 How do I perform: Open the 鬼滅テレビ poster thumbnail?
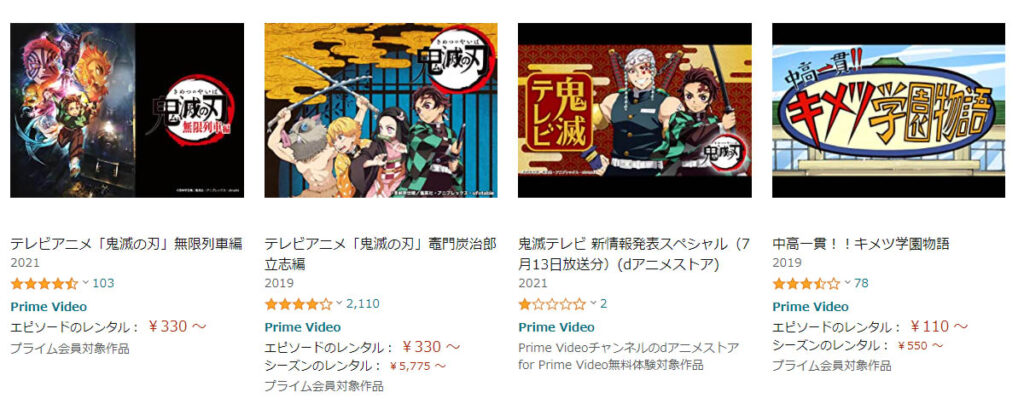tap(634, 110)
